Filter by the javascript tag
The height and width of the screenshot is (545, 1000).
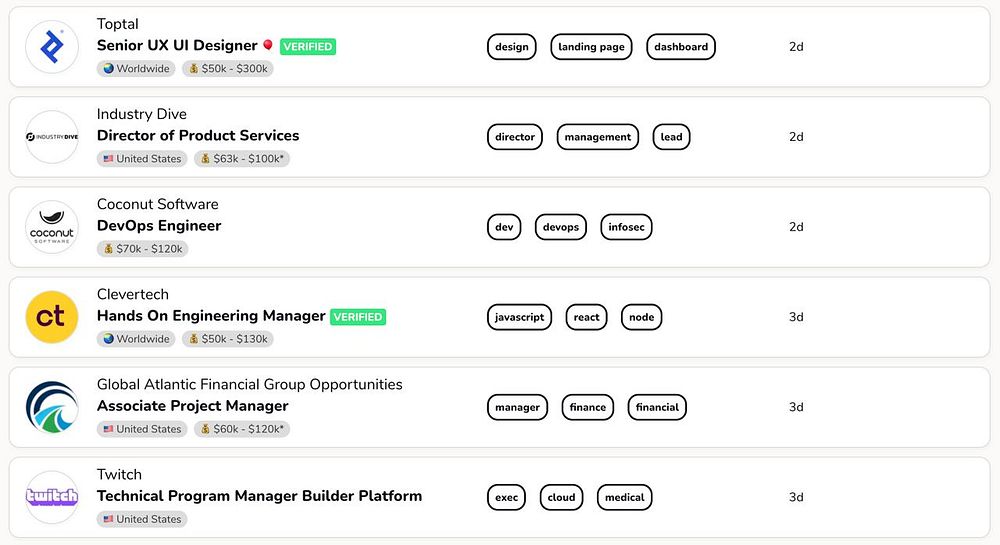coord(520,317)
